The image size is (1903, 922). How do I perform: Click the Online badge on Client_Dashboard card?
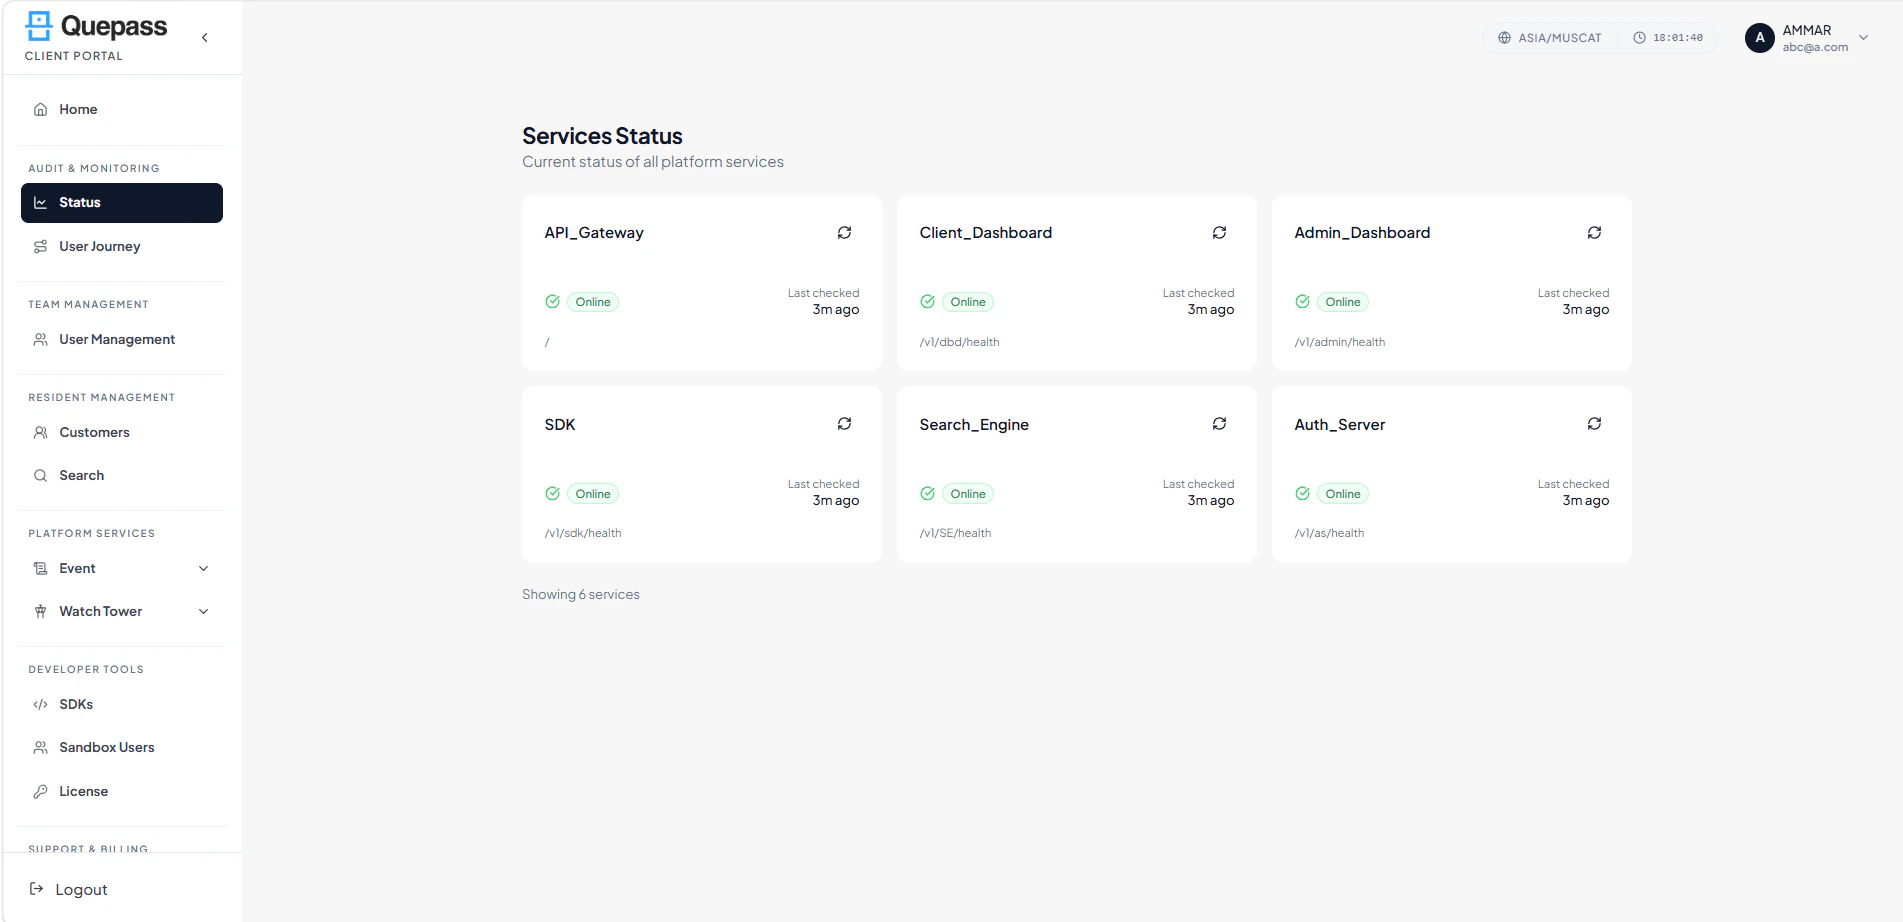[x=968, y=301]
